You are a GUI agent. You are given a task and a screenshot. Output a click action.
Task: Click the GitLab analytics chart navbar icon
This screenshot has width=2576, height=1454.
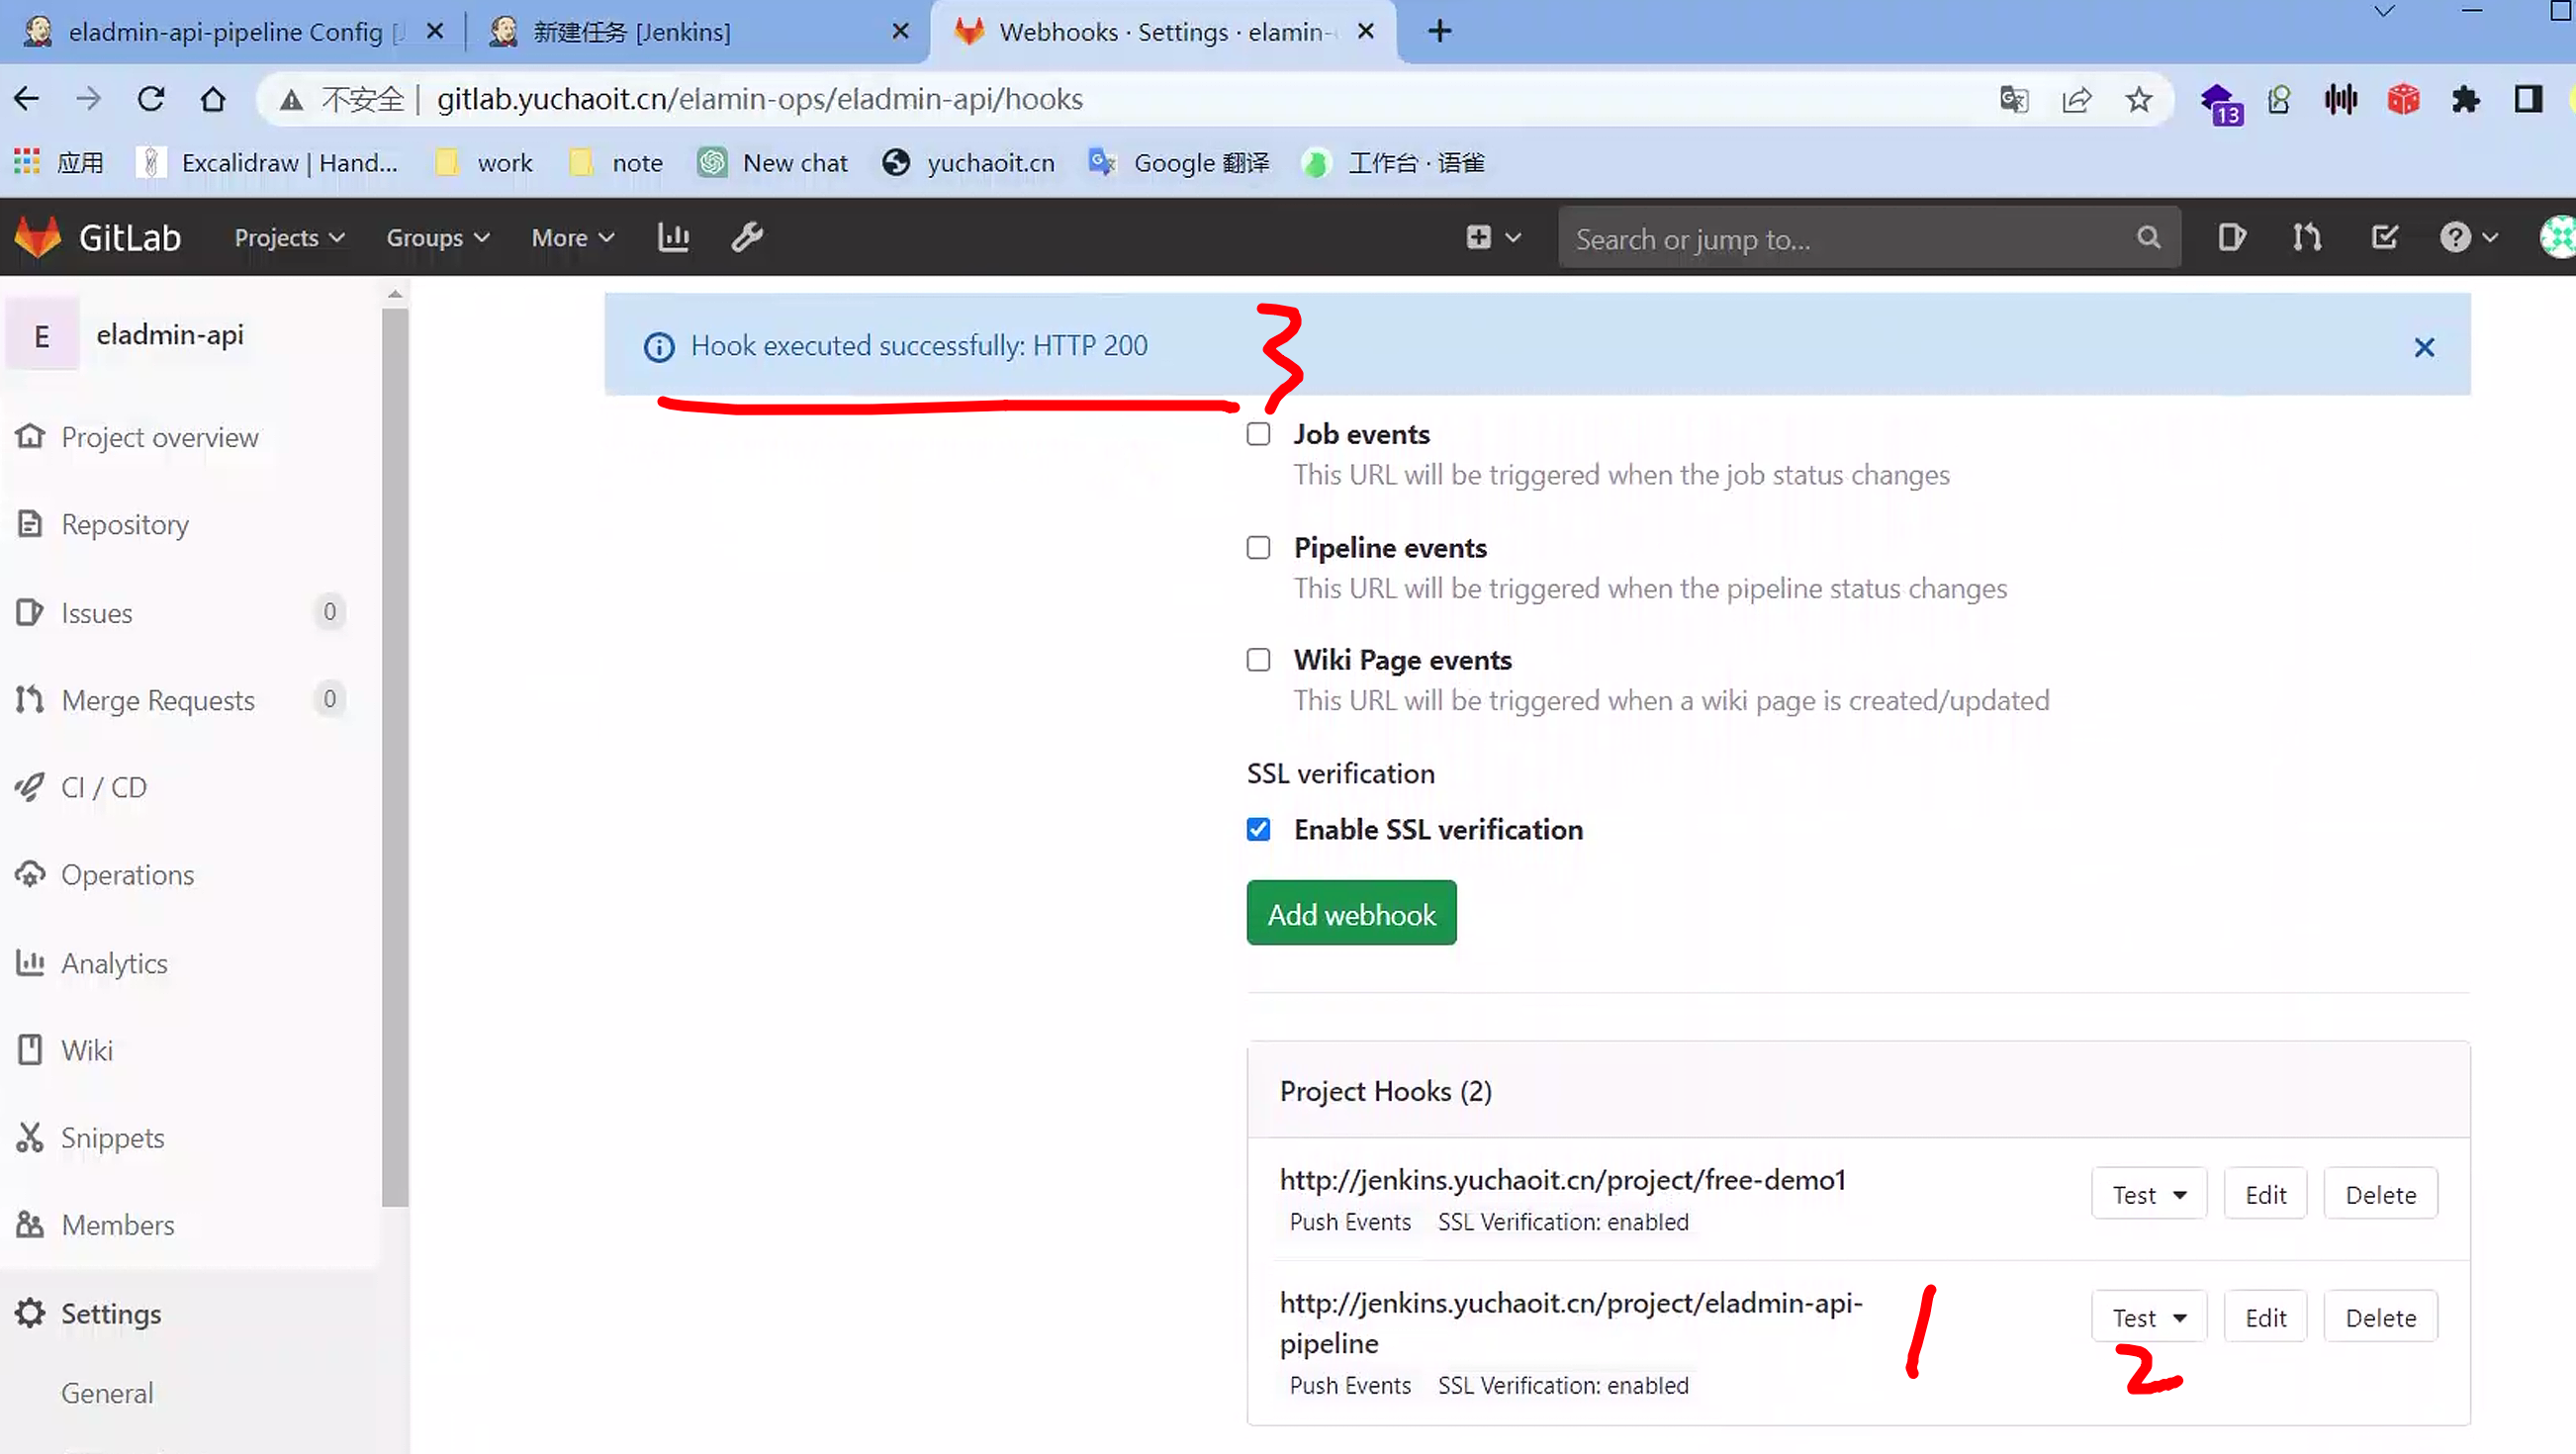coord(673,237)
